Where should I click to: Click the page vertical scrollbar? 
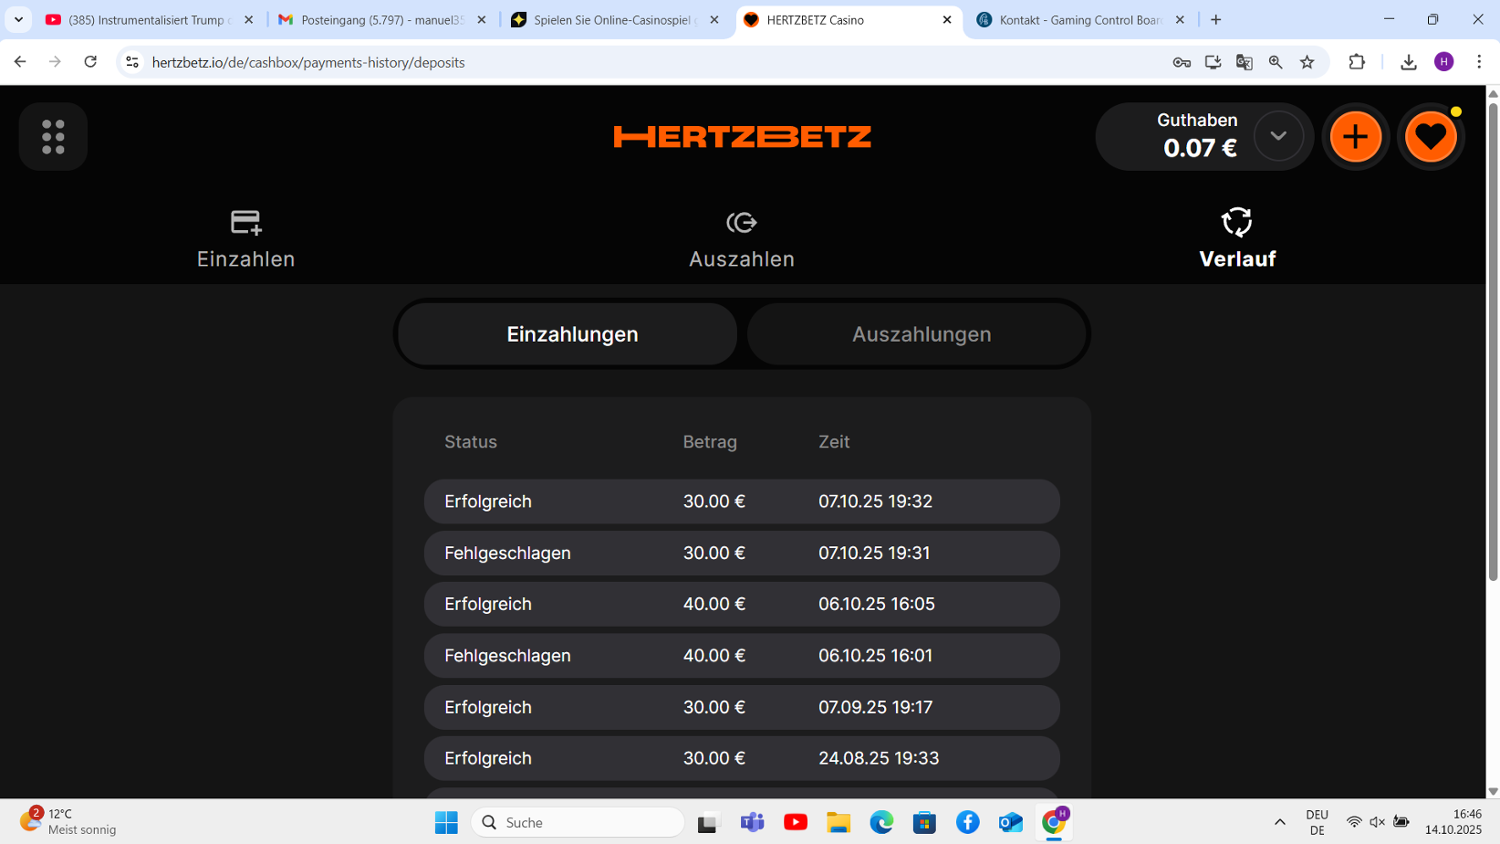pos(1493,340)
